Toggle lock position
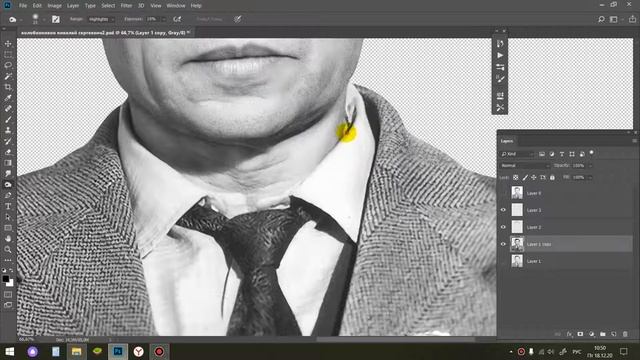The height and width of the screenshot is (360, 640). 533,178
